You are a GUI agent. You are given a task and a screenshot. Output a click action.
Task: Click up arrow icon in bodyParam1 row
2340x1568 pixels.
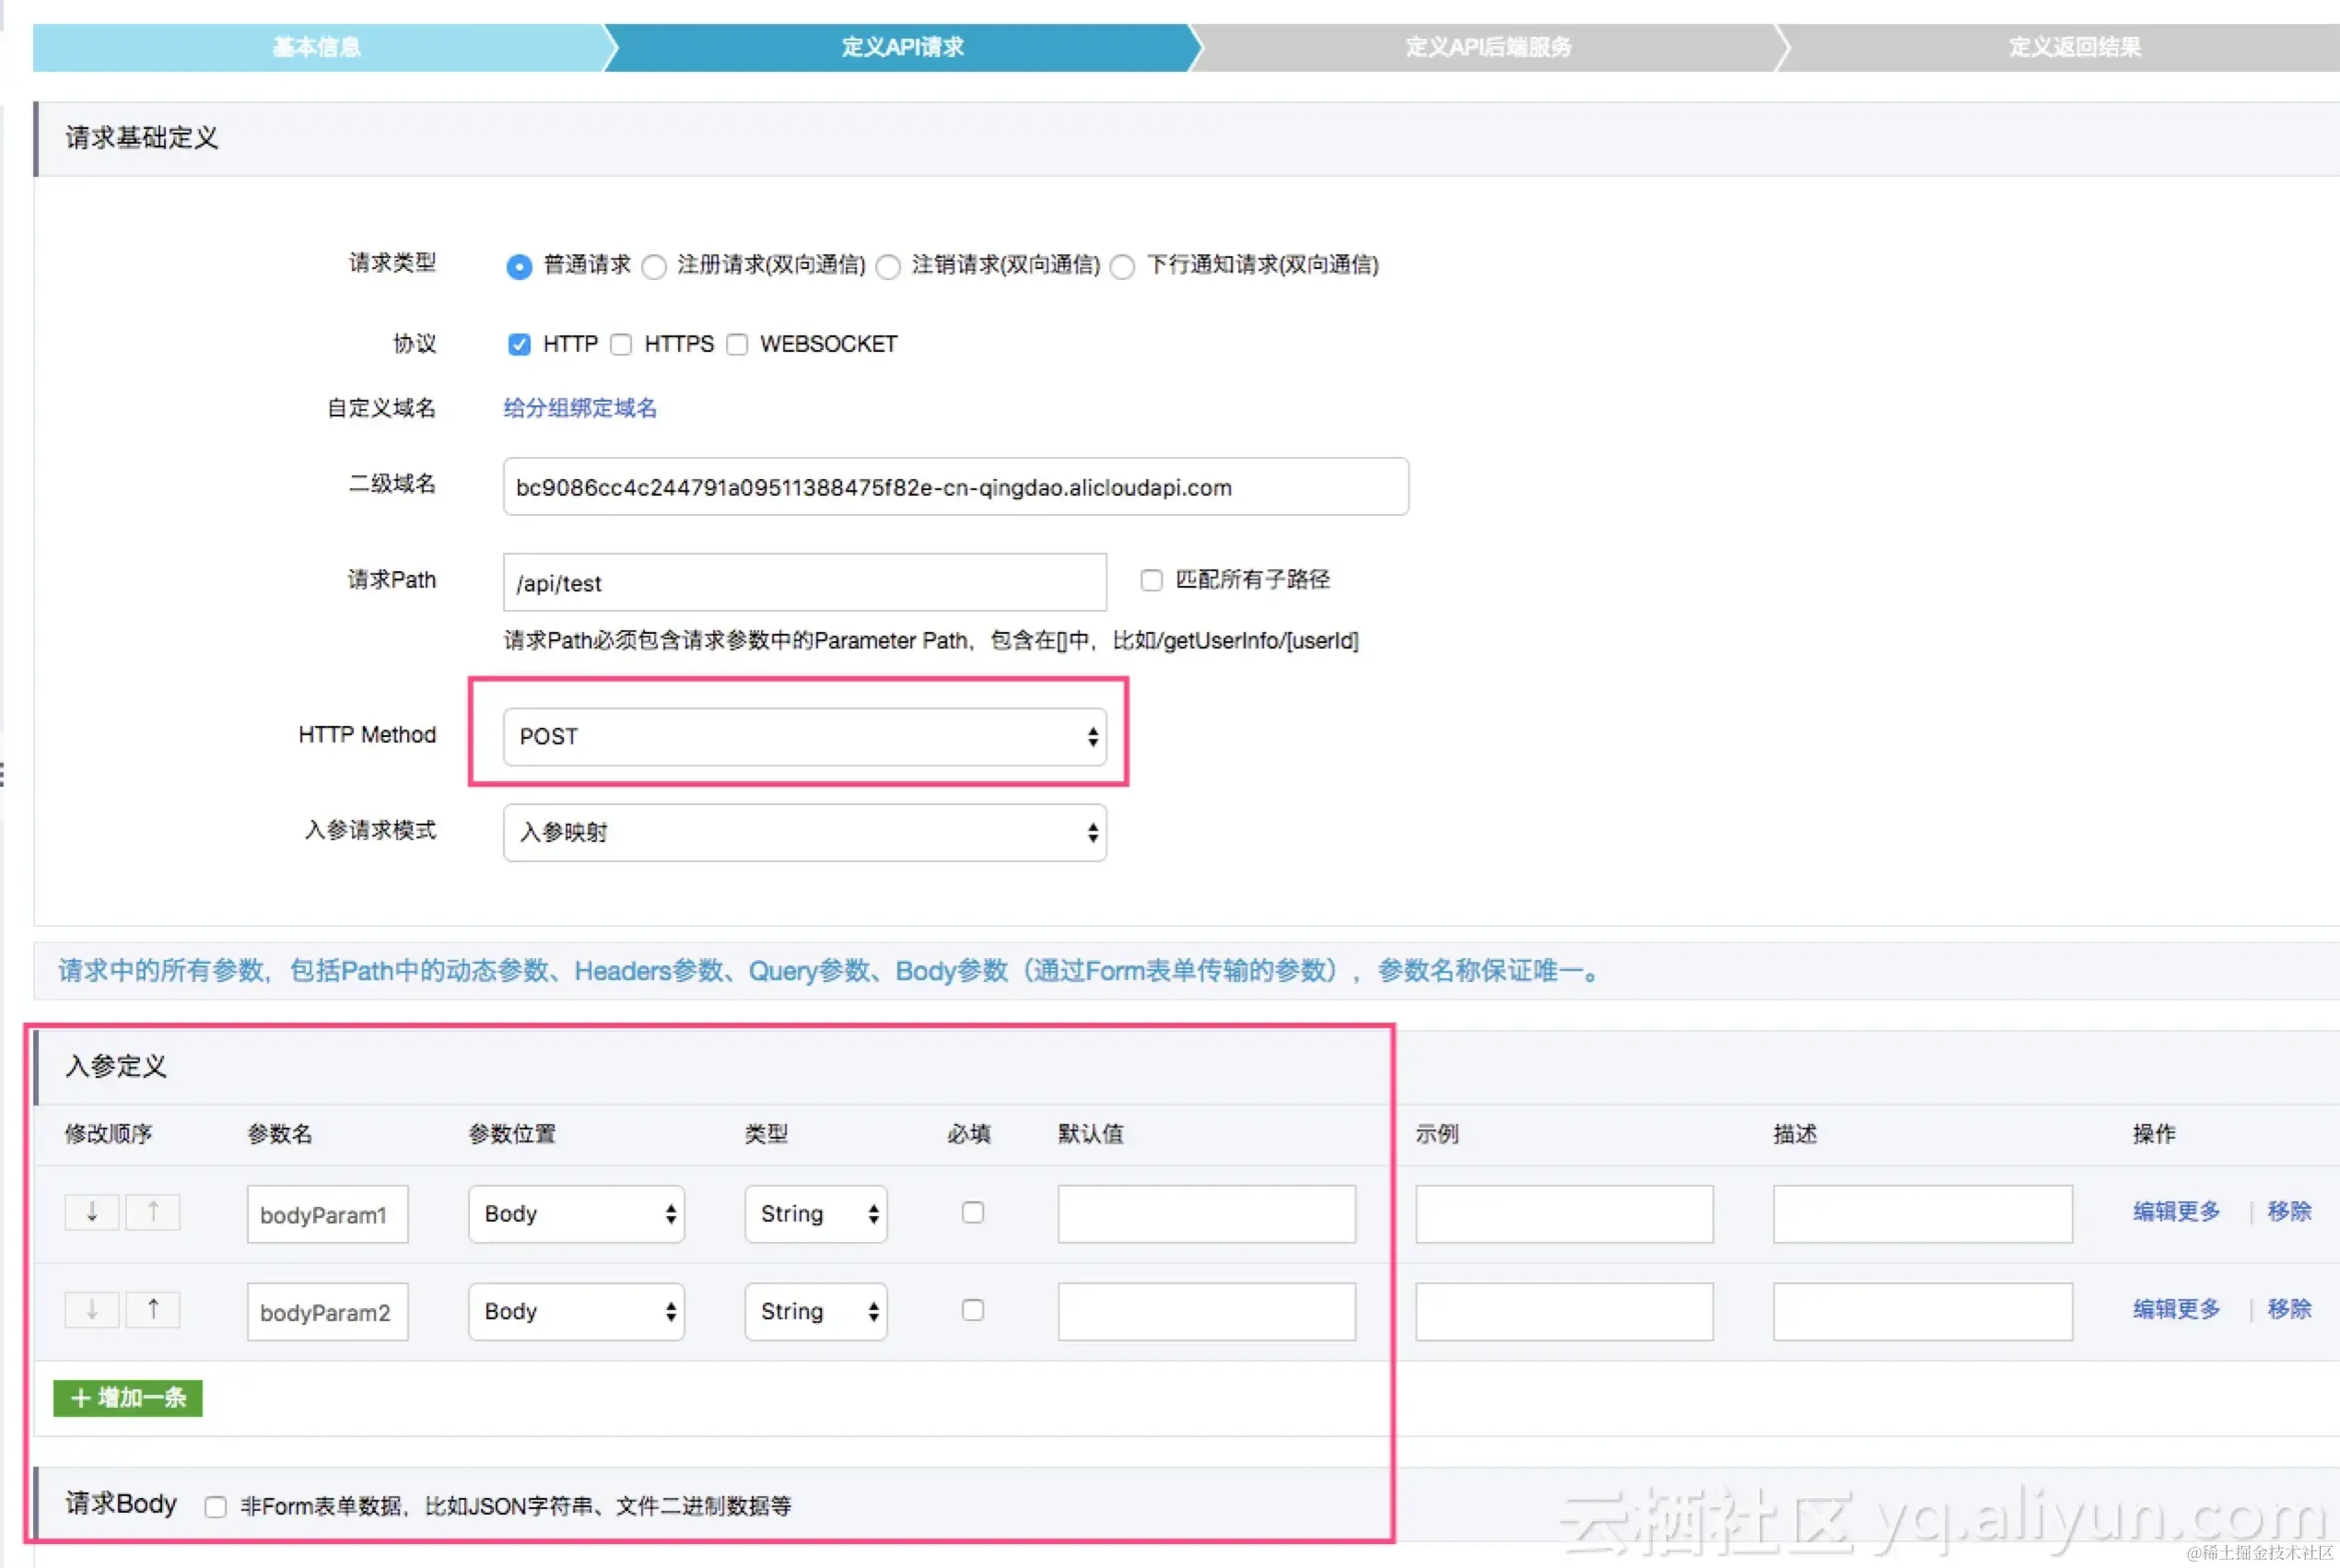[x=153, y=1212]
